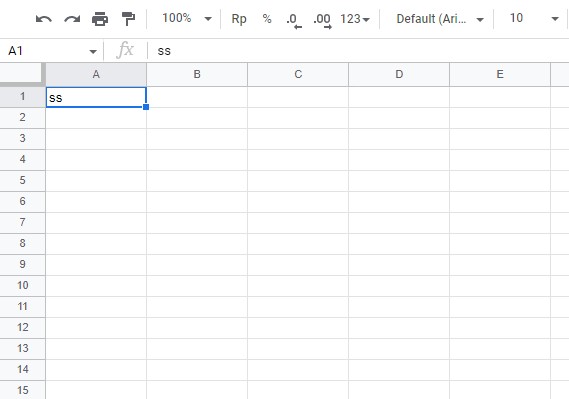The image size is (569, 399).
Task: Select row 5 header
Action: pyautogui.click(x=22, y=181)
